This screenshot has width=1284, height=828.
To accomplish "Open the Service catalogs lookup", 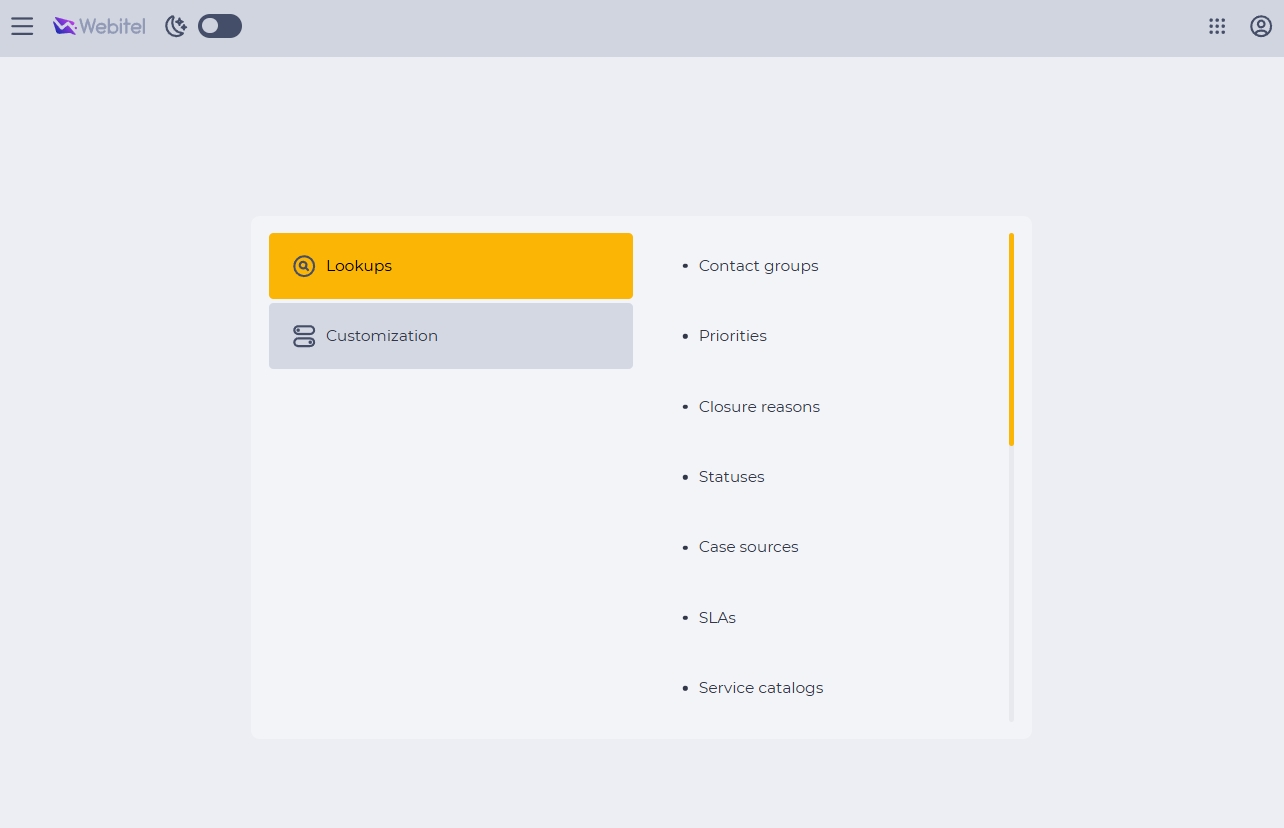I will (x=761, y=688).
